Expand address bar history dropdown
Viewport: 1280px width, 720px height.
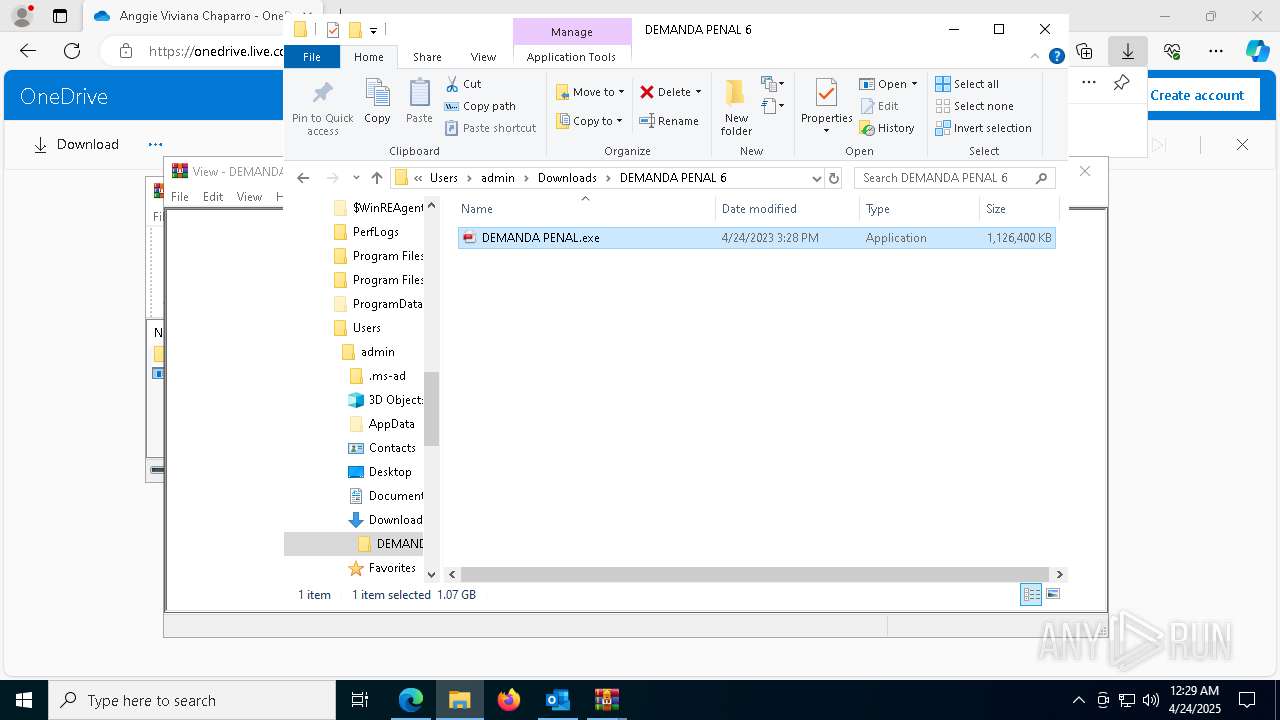coord(816,178)
